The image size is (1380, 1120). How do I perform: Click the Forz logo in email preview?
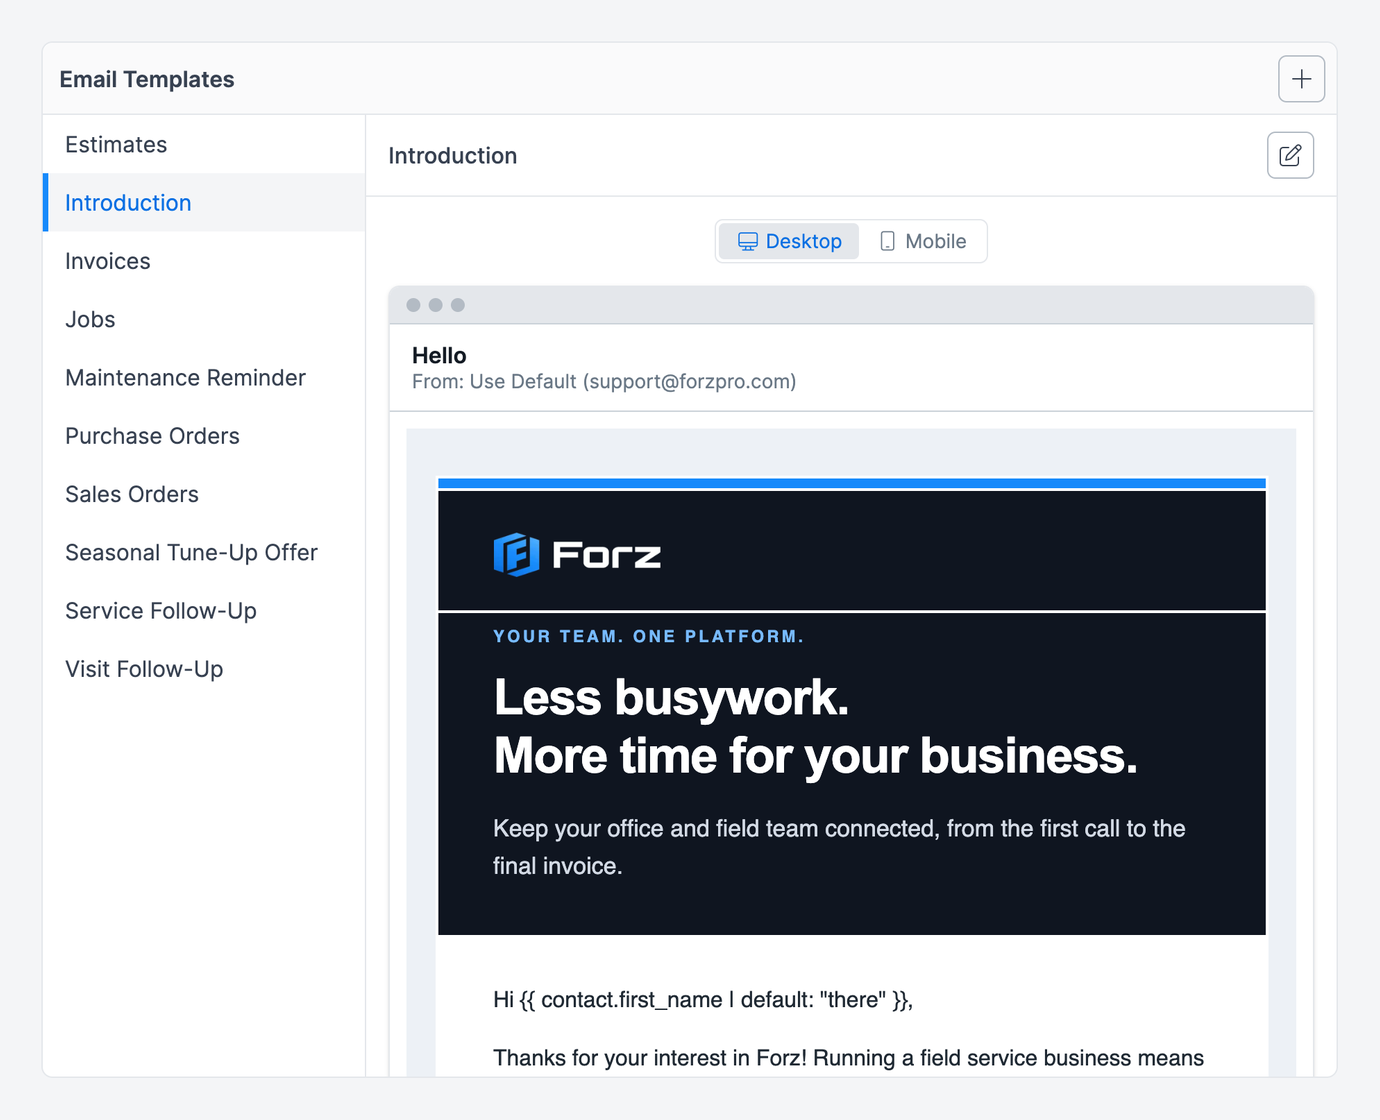(x=577, y=554)
